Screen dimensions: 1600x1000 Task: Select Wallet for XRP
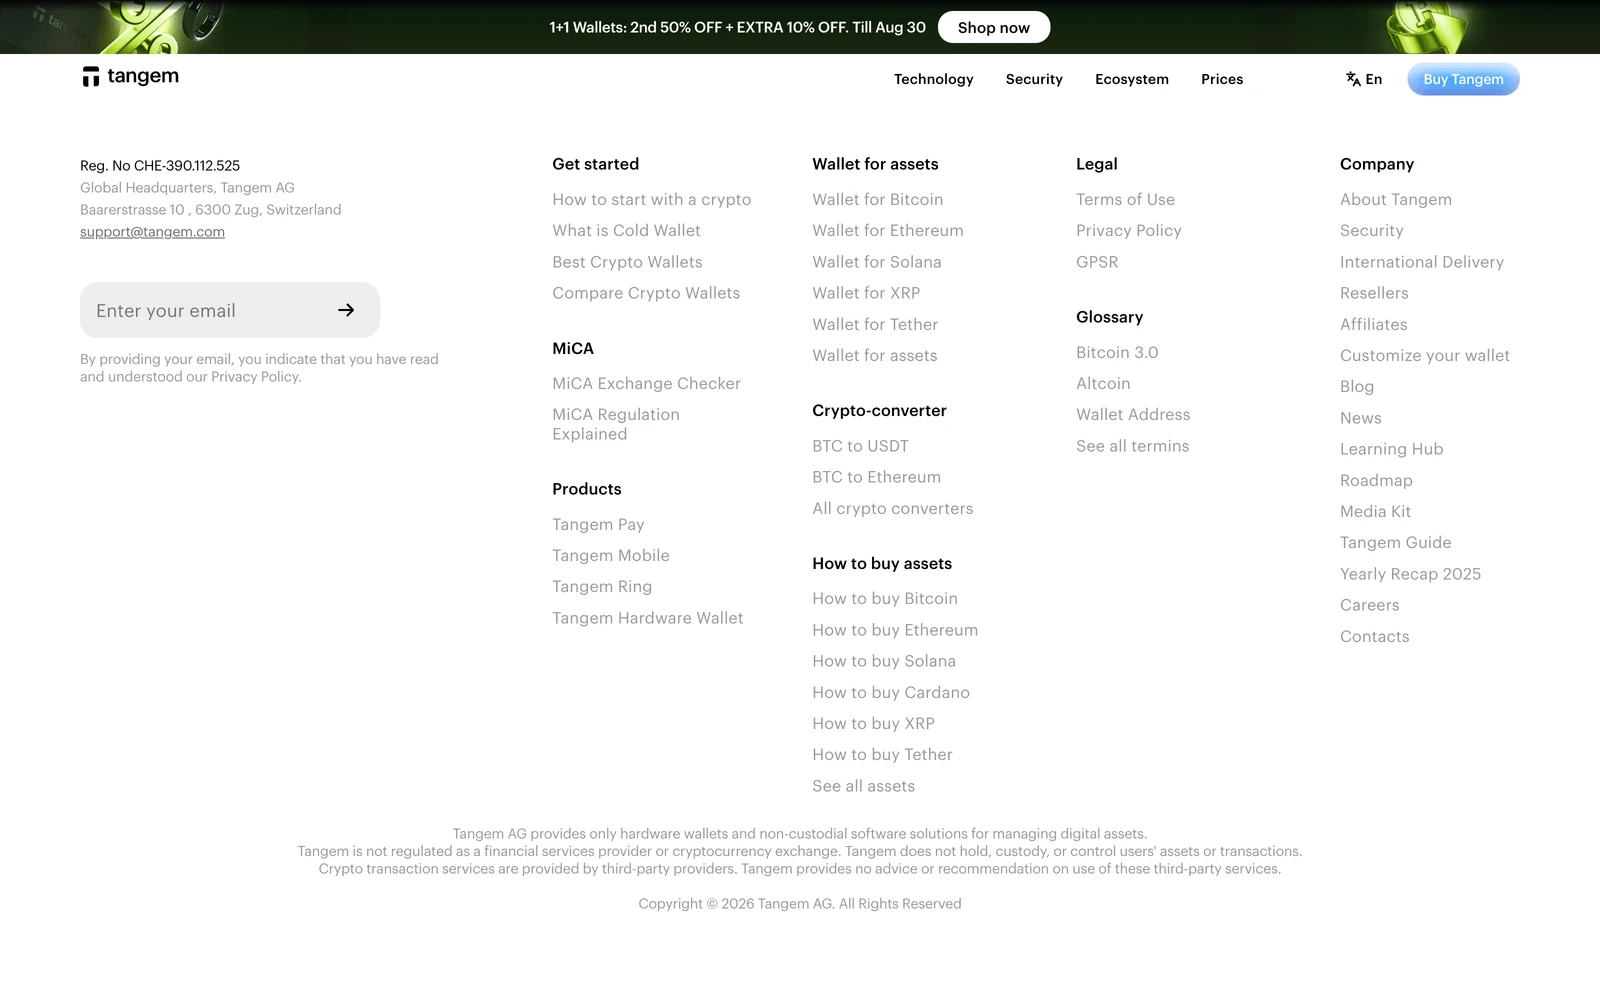[866, 293]
